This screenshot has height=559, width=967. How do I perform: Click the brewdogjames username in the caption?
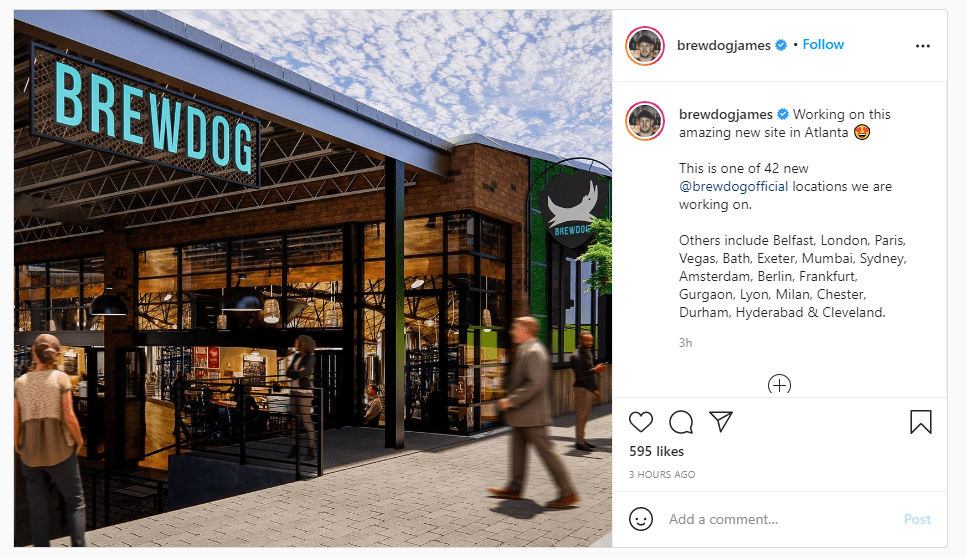tap(725, 114)
